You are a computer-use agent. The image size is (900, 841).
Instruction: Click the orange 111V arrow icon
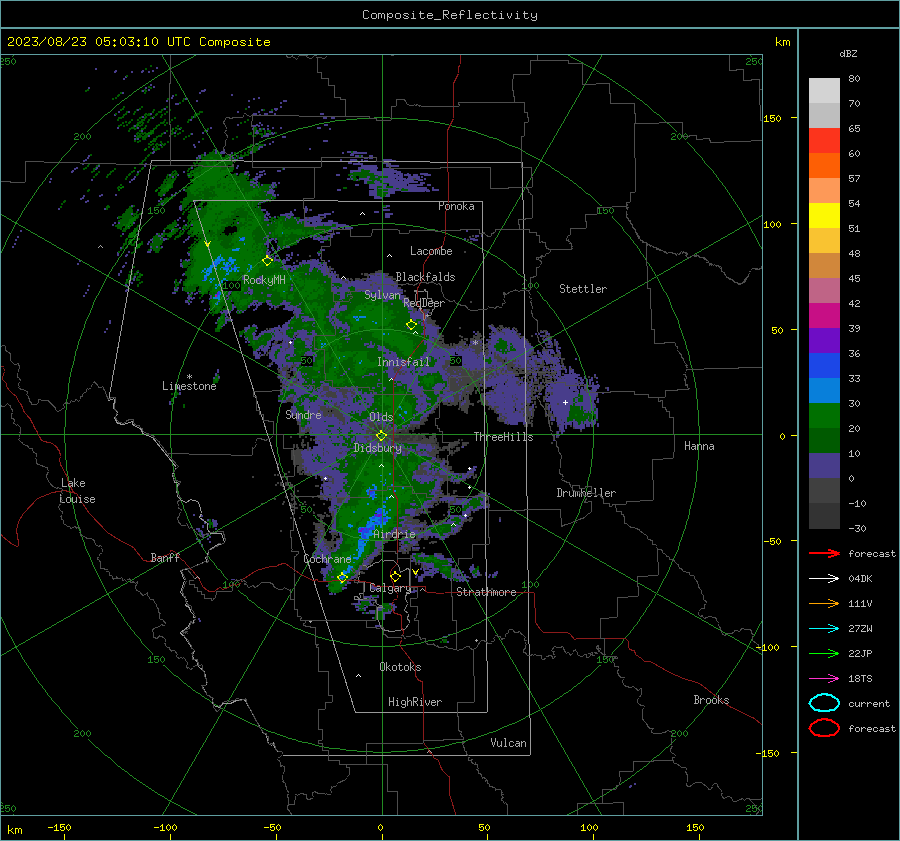pyautogui.click(x=824, y=603)
